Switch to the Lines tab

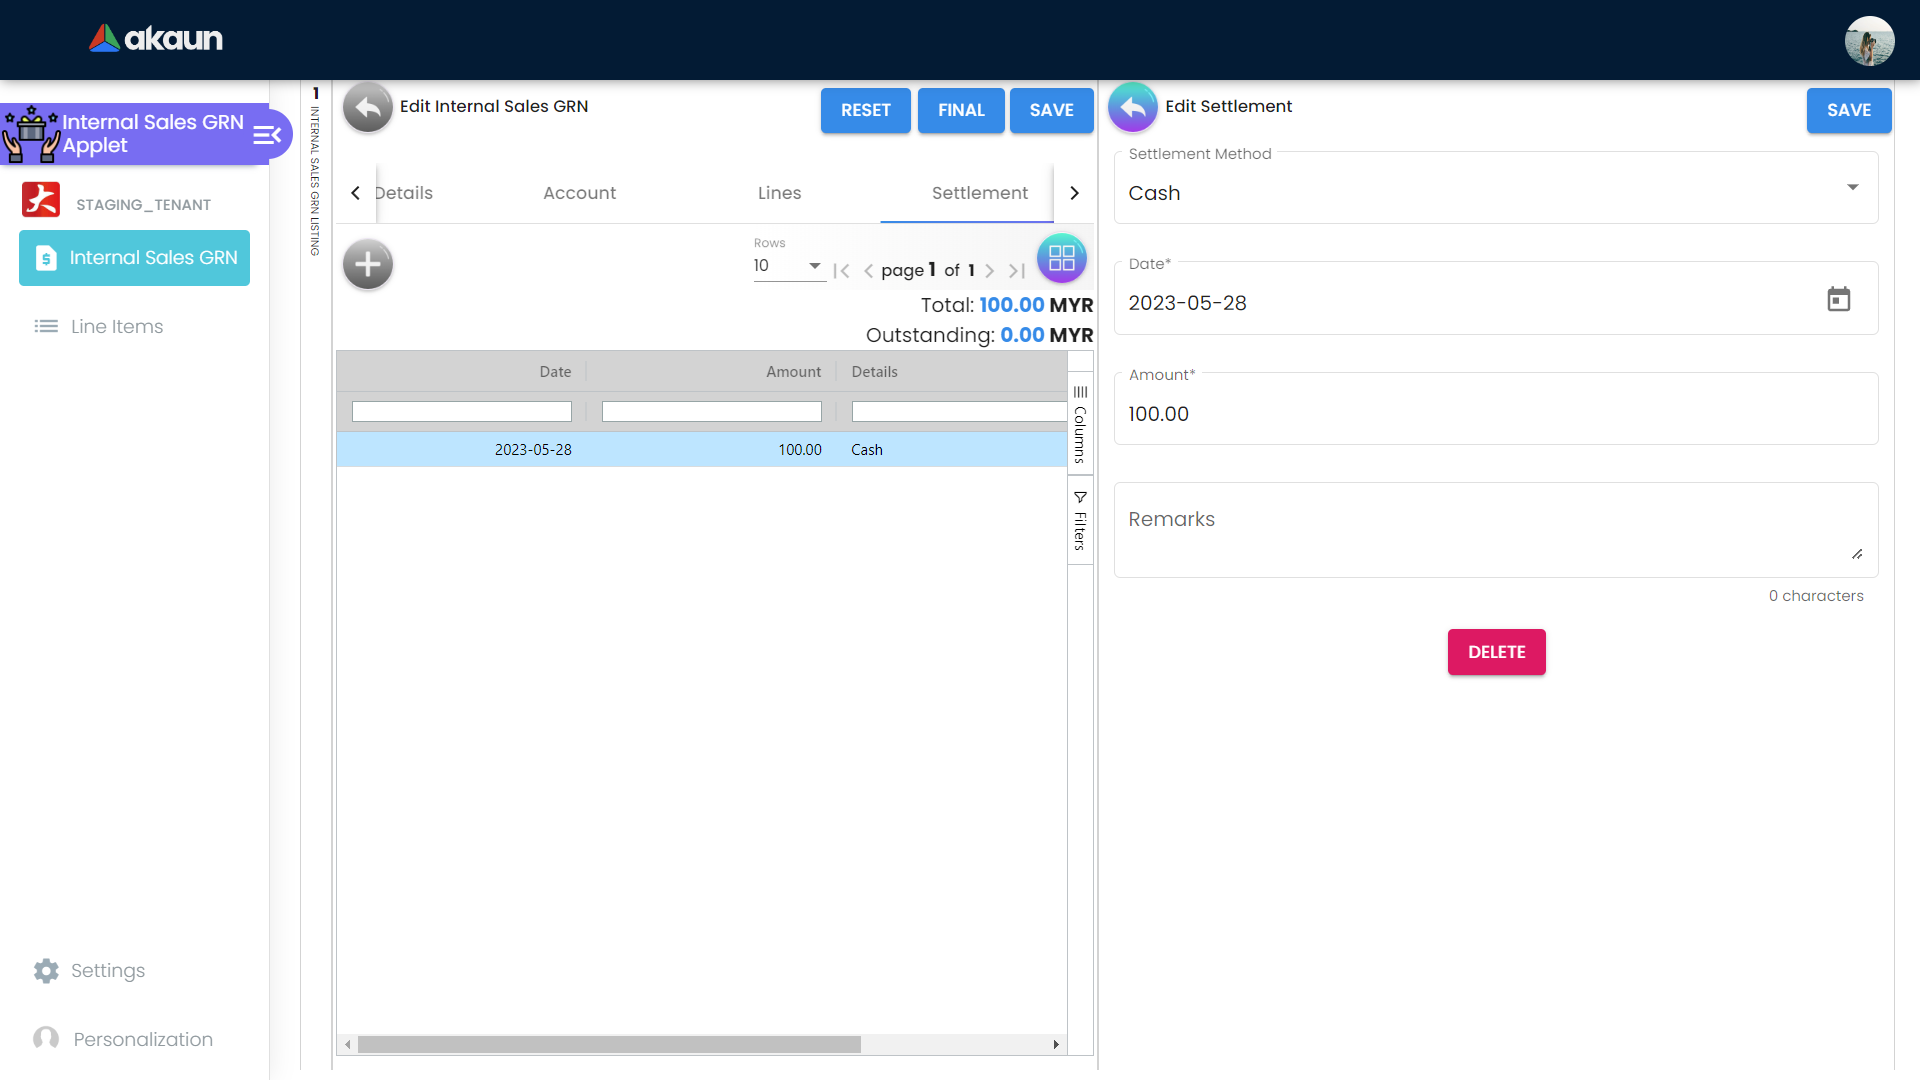779,193
